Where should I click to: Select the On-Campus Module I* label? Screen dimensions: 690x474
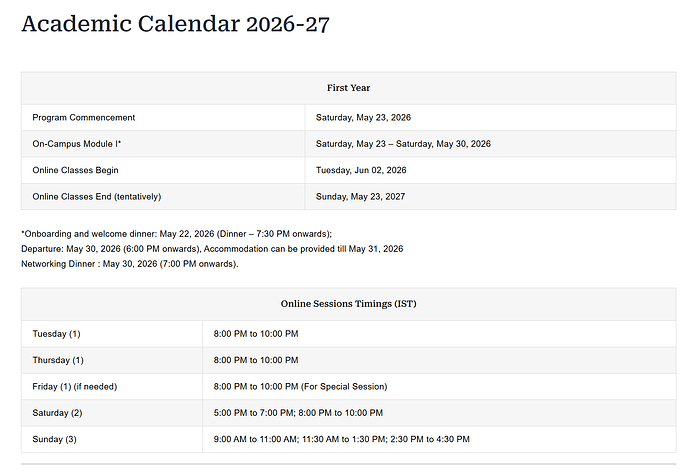[x=77, y=144]
